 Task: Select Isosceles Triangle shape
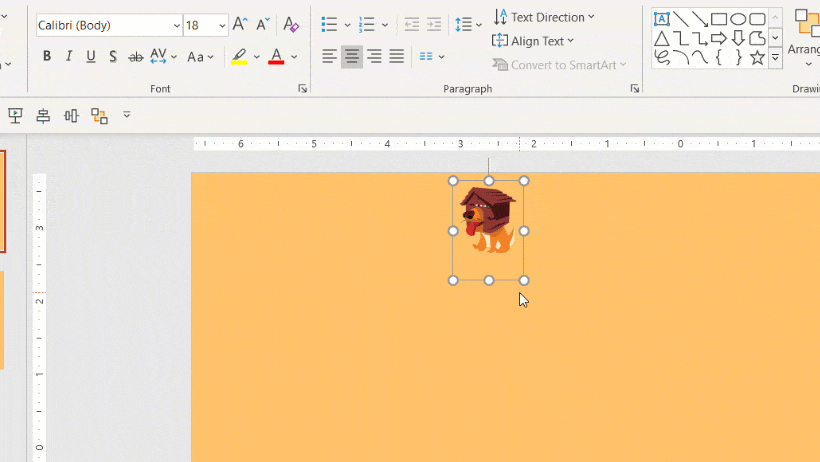662,38
